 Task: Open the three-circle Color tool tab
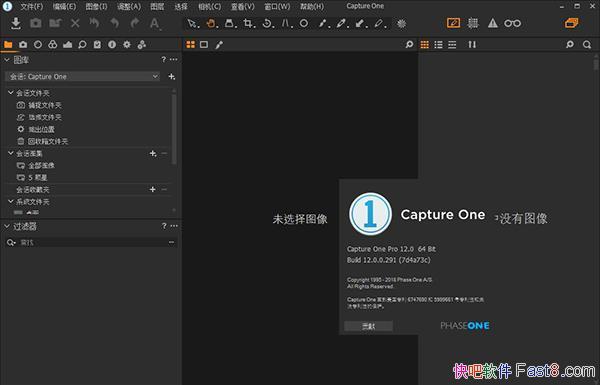53,45
